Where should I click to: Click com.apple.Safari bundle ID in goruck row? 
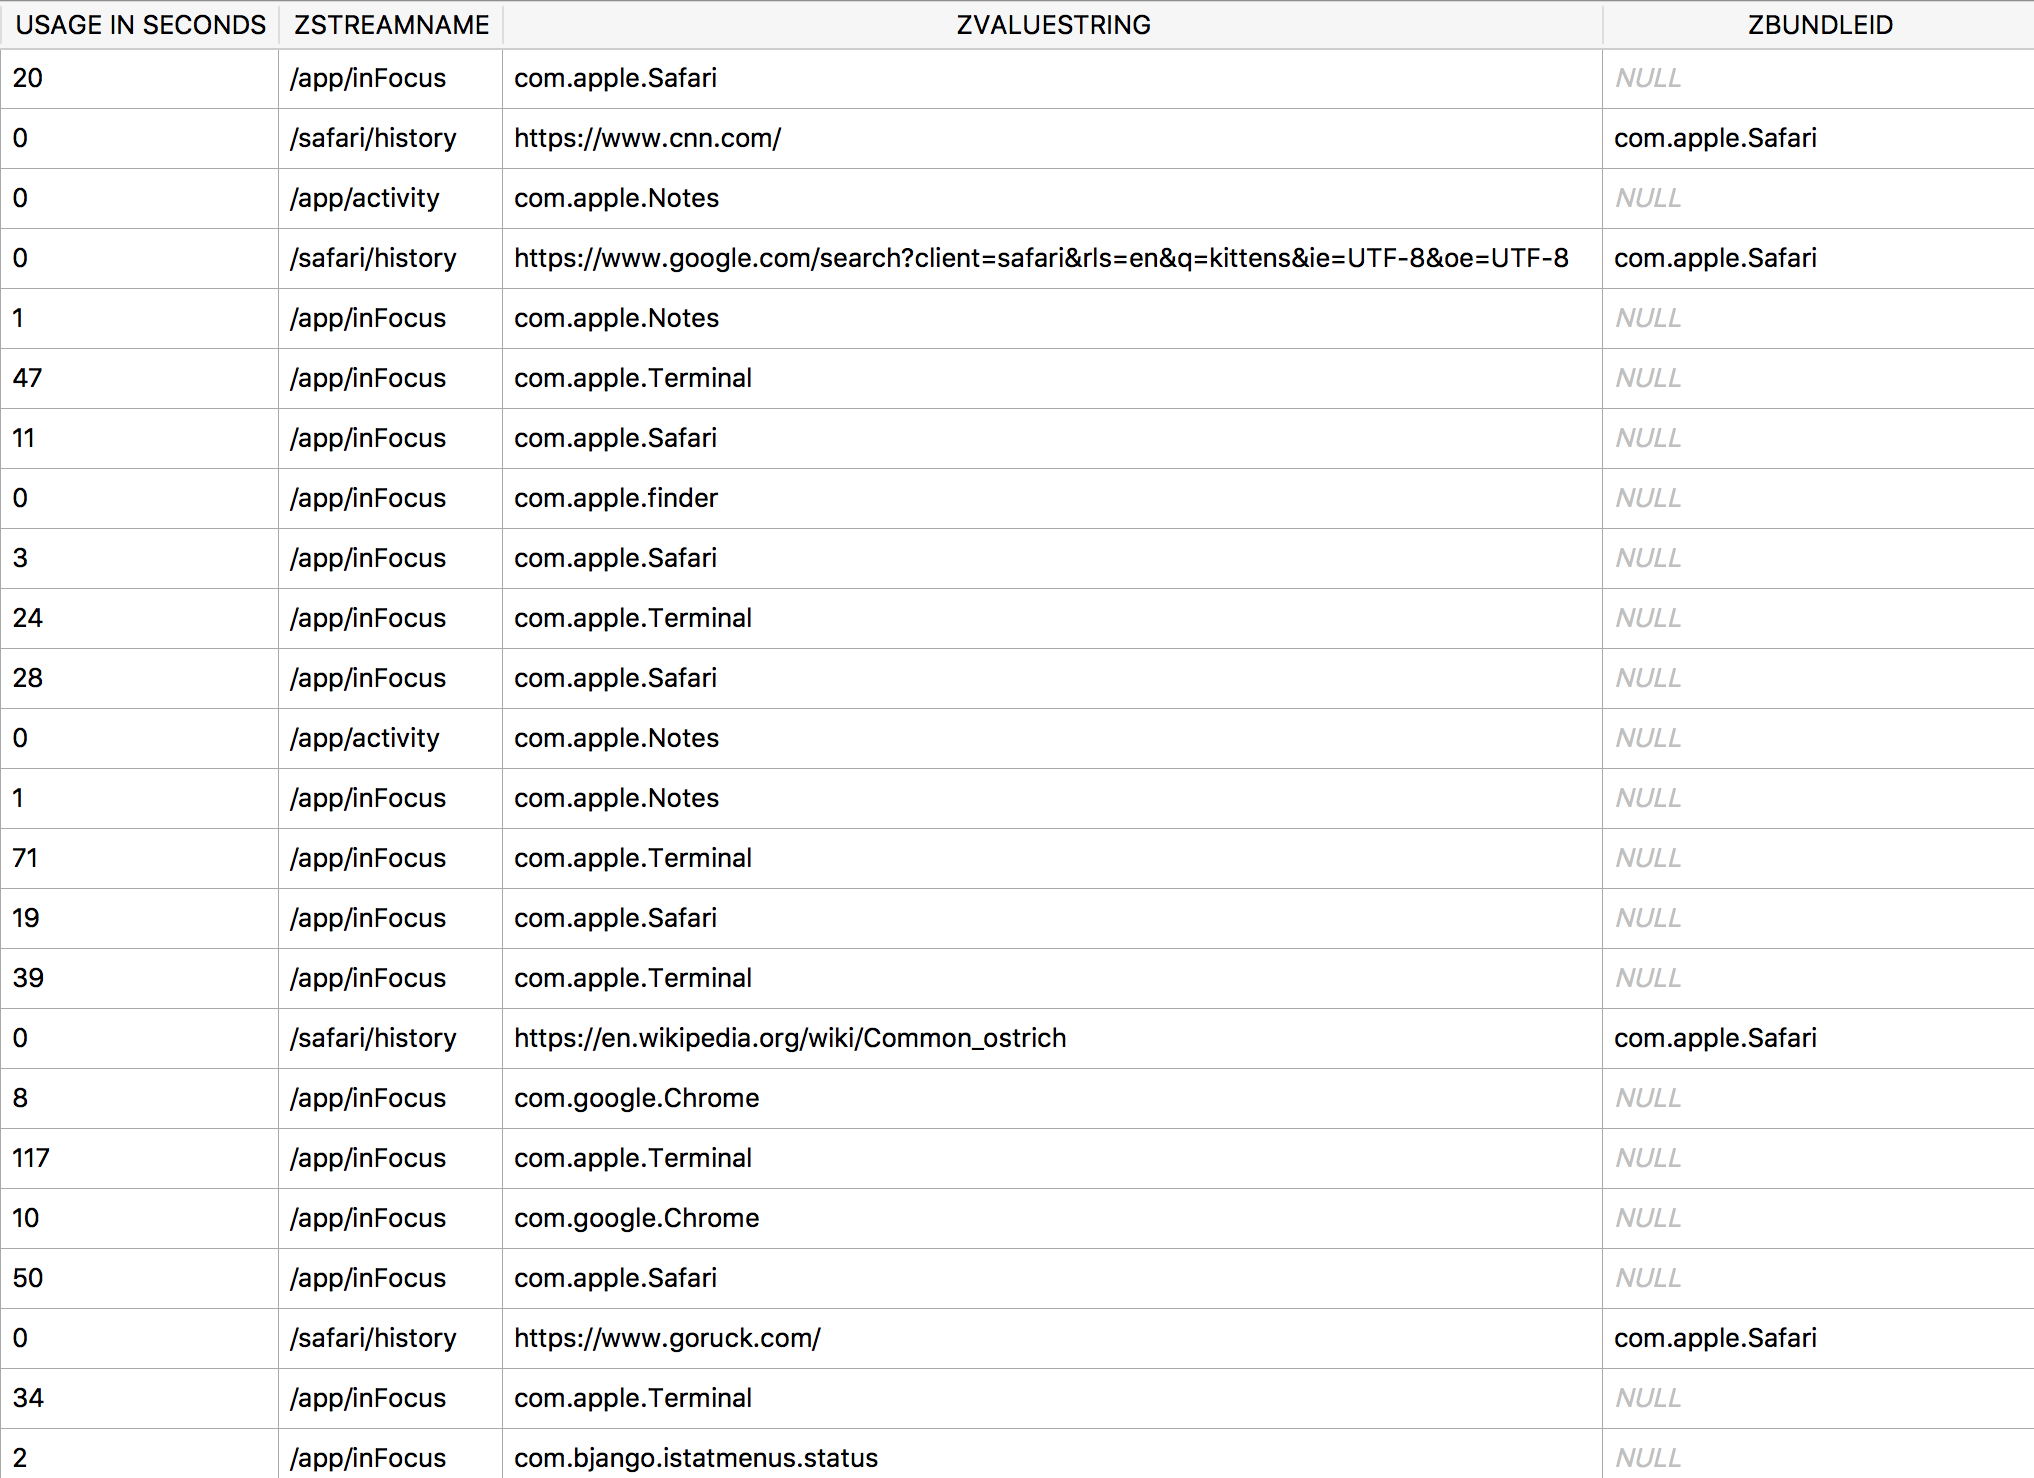(1714, 1338)
